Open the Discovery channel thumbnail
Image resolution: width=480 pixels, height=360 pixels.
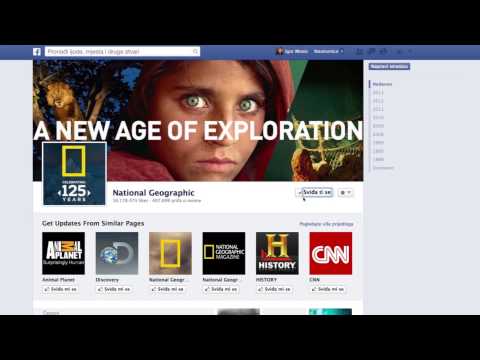(x=117, y=253)
